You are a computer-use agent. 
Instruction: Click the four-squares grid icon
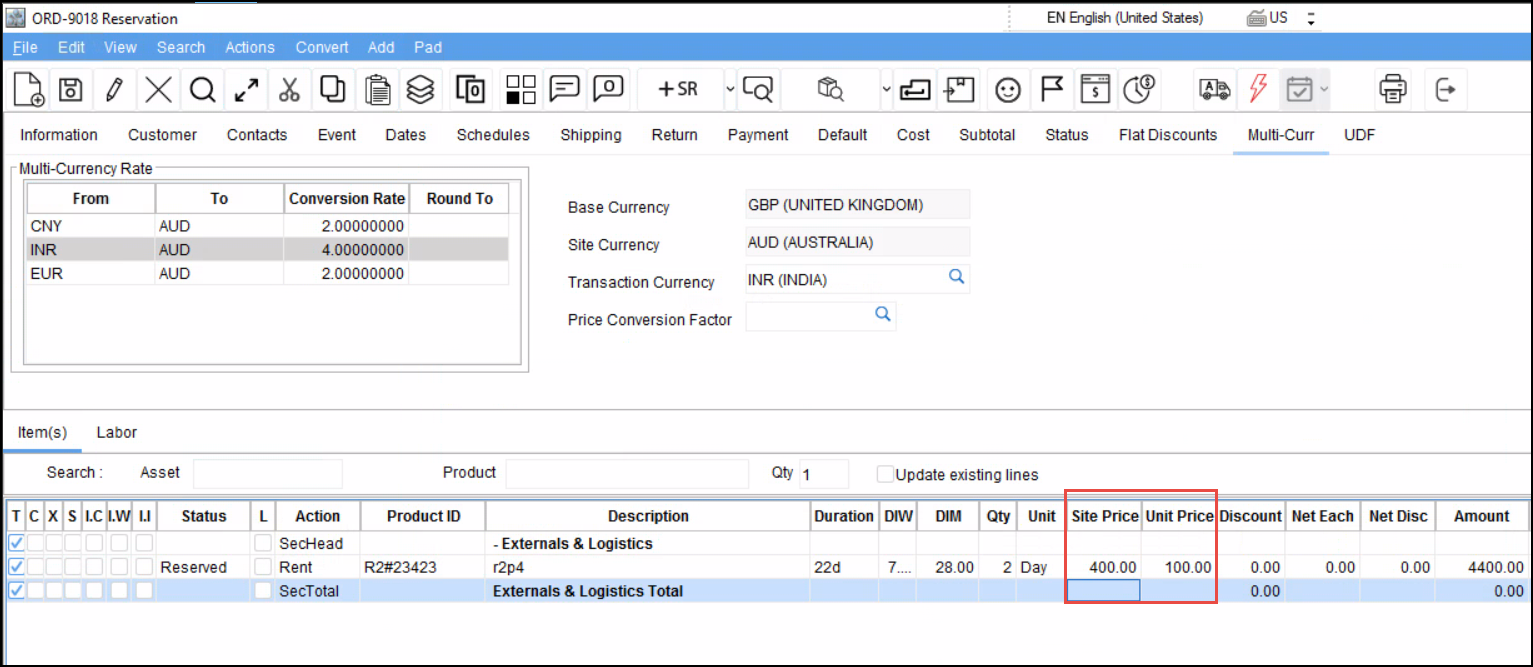click(x=520, y=90)
